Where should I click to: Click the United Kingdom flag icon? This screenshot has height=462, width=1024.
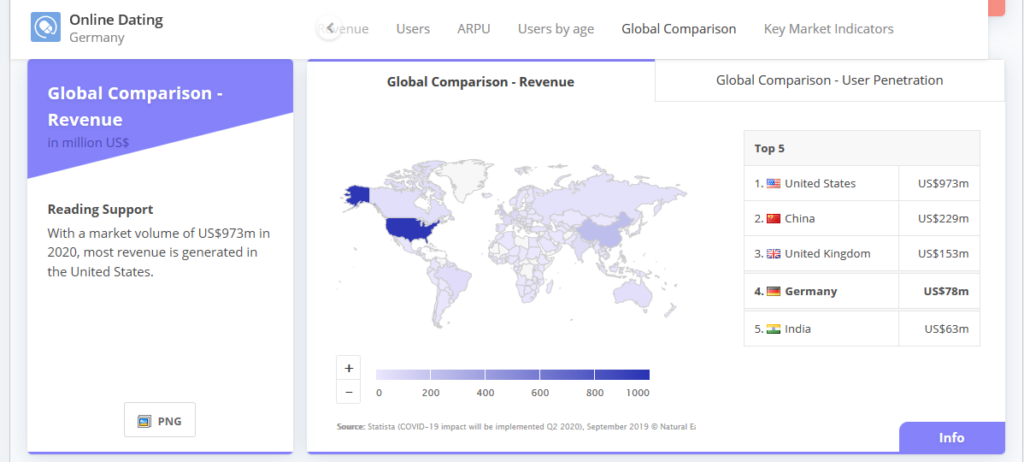click(x=773, y=254)
